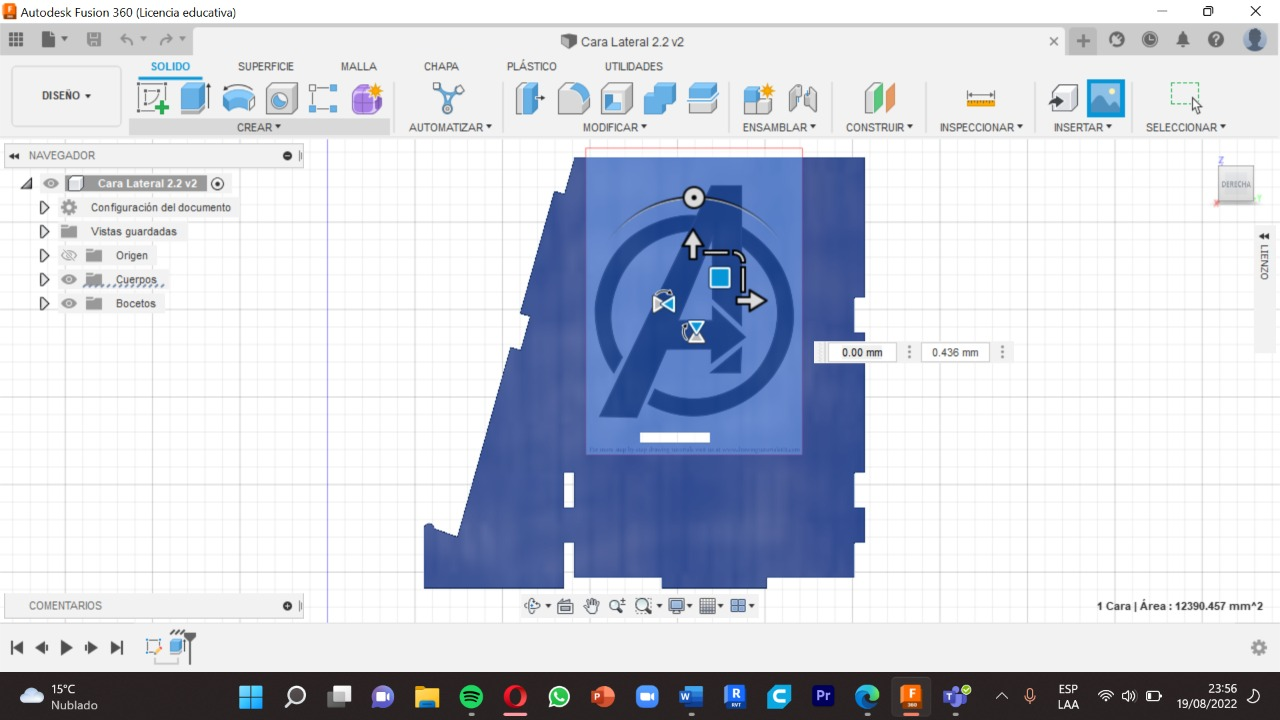
Task: Open the notifications bell
Action: coord(1183,40)
